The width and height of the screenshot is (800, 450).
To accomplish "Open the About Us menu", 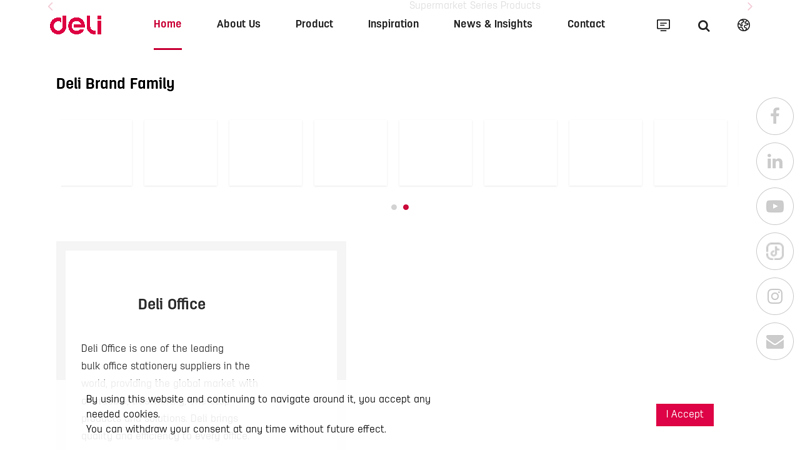I will (238, 24).
